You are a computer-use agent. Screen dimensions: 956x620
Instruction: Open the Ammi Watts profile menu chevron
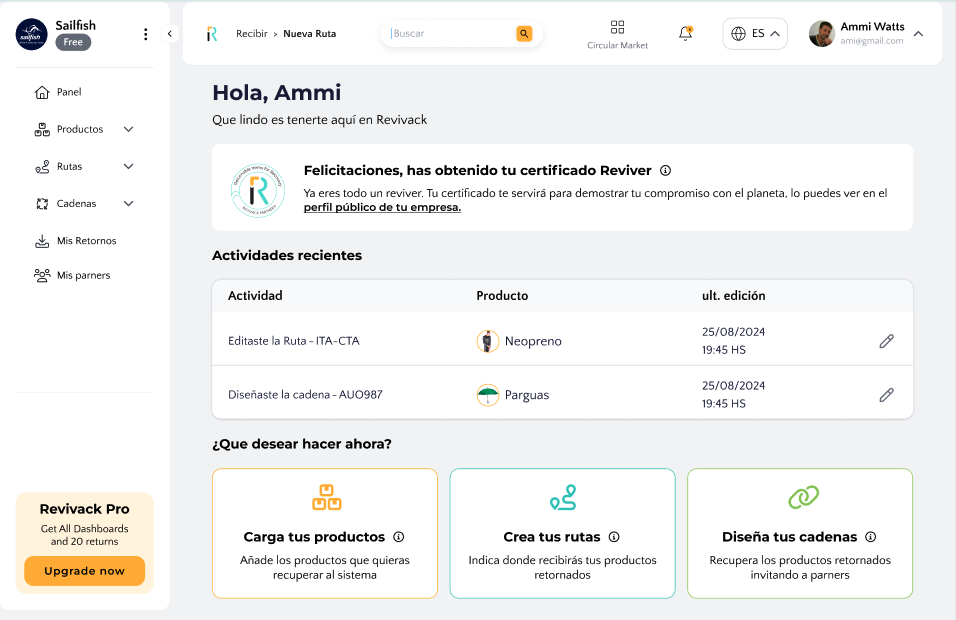coord(918,34)
